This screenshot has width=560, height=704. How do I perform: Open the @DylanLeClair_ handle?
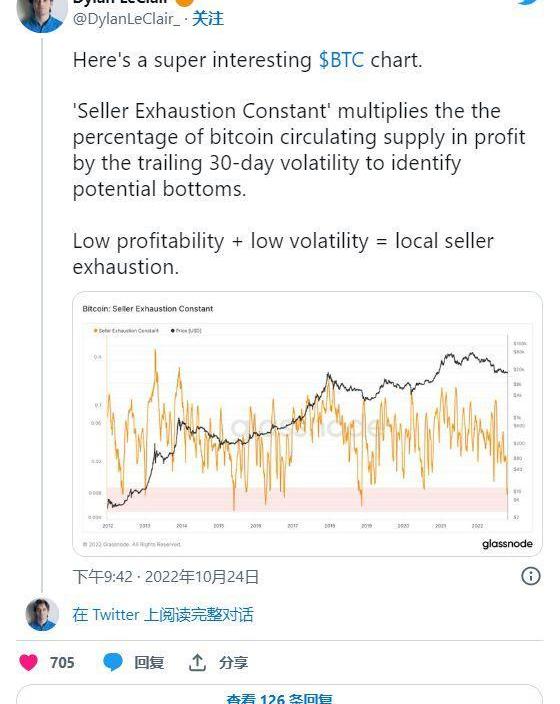pos(126,19)
